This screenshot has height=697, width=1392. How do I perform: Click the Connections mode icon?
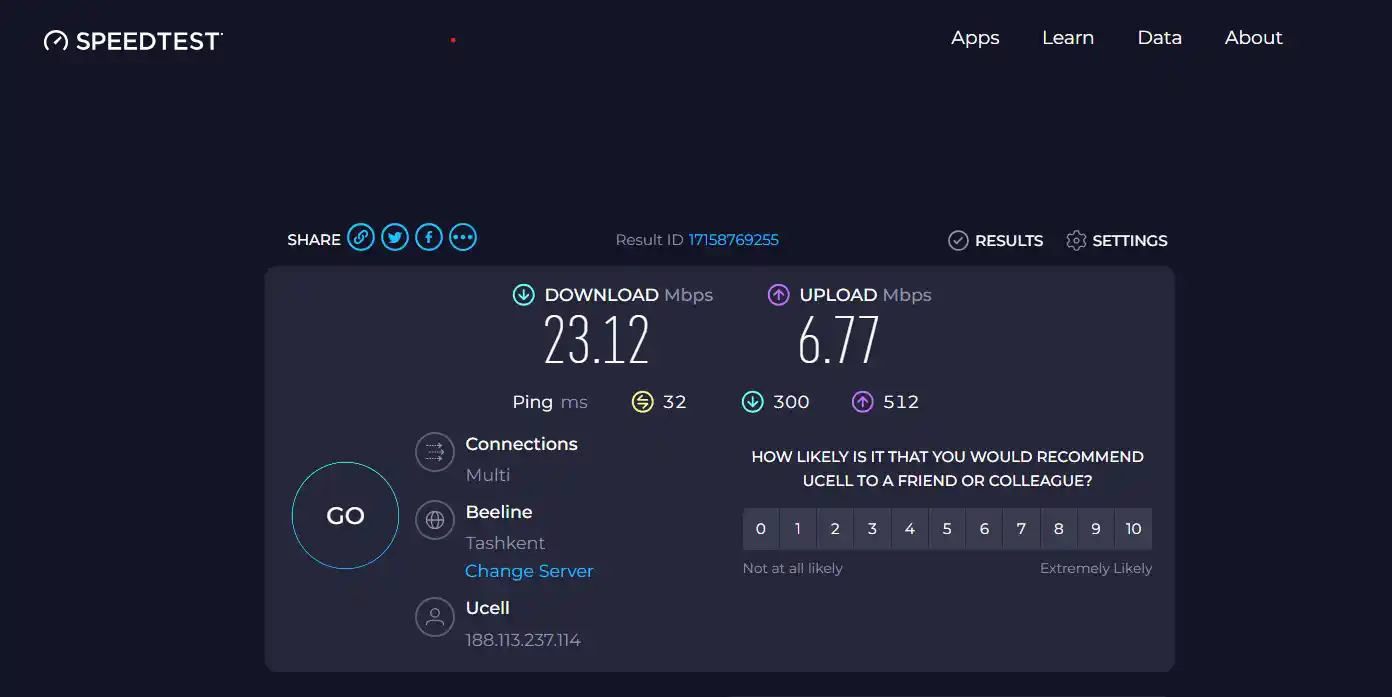[x=435, y=452]
